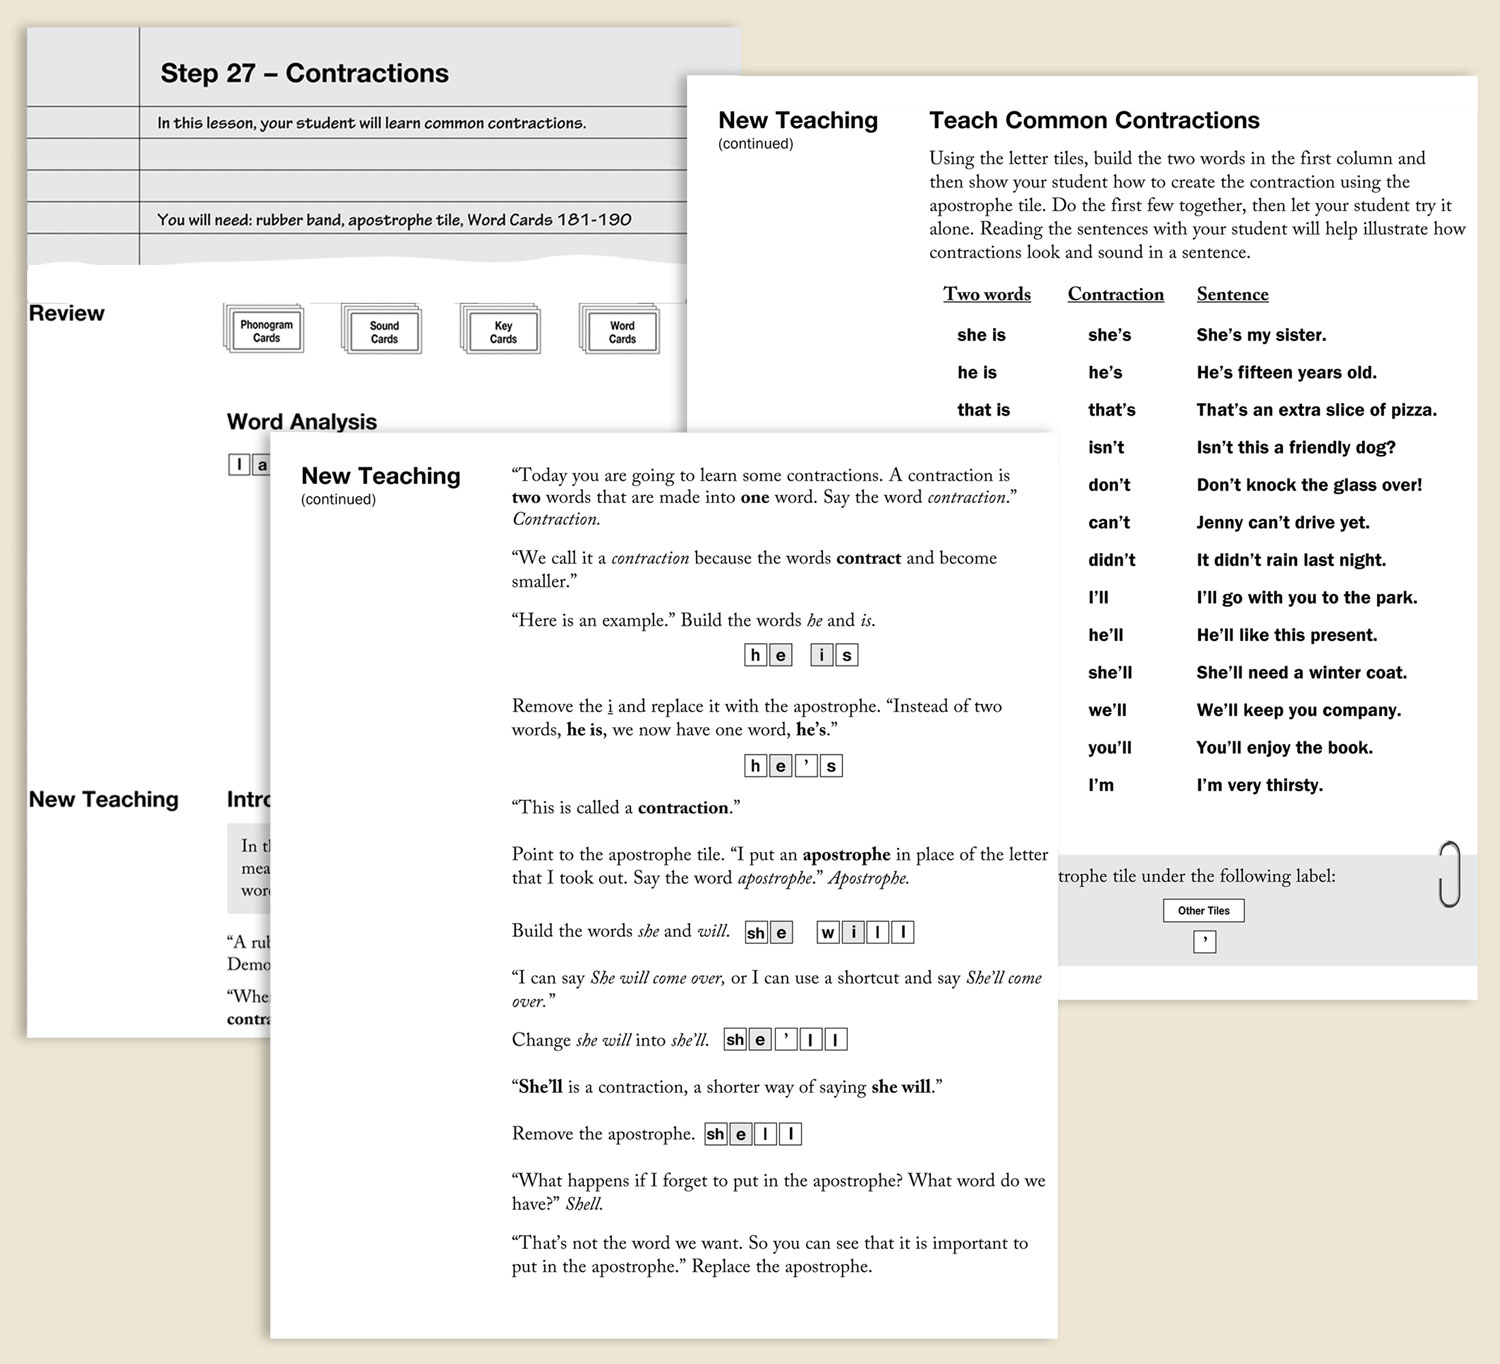Click the 'w' tile in 'she will'
Screen dimensions: 1500x1364
(x=828, y=932)
